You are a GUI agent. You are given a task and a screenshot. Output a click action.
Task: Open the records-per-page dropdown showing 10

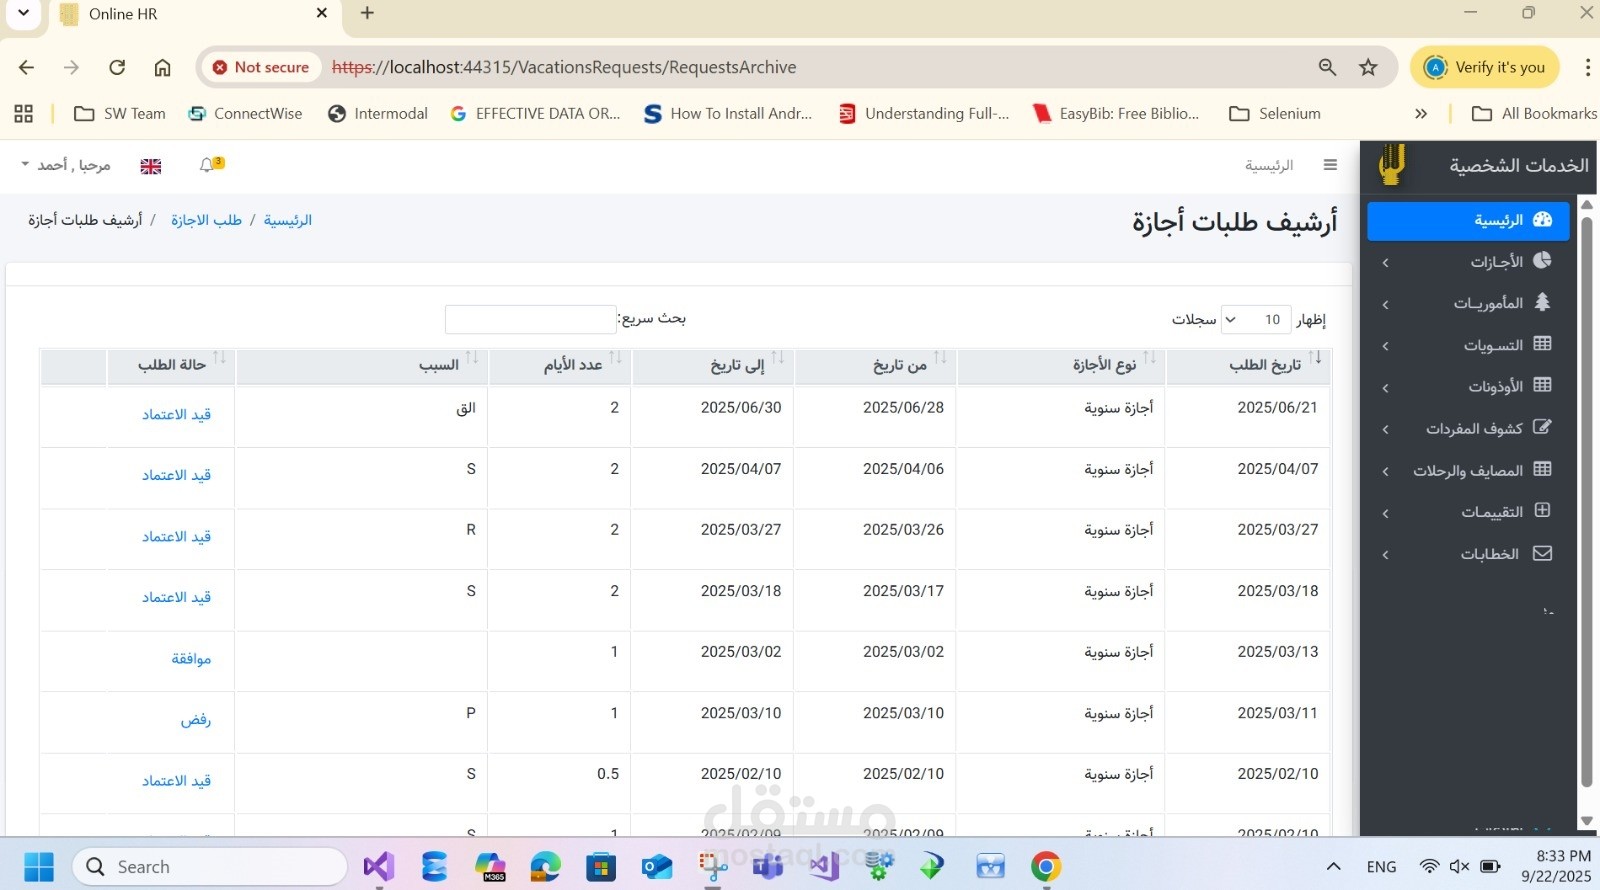1256,320
